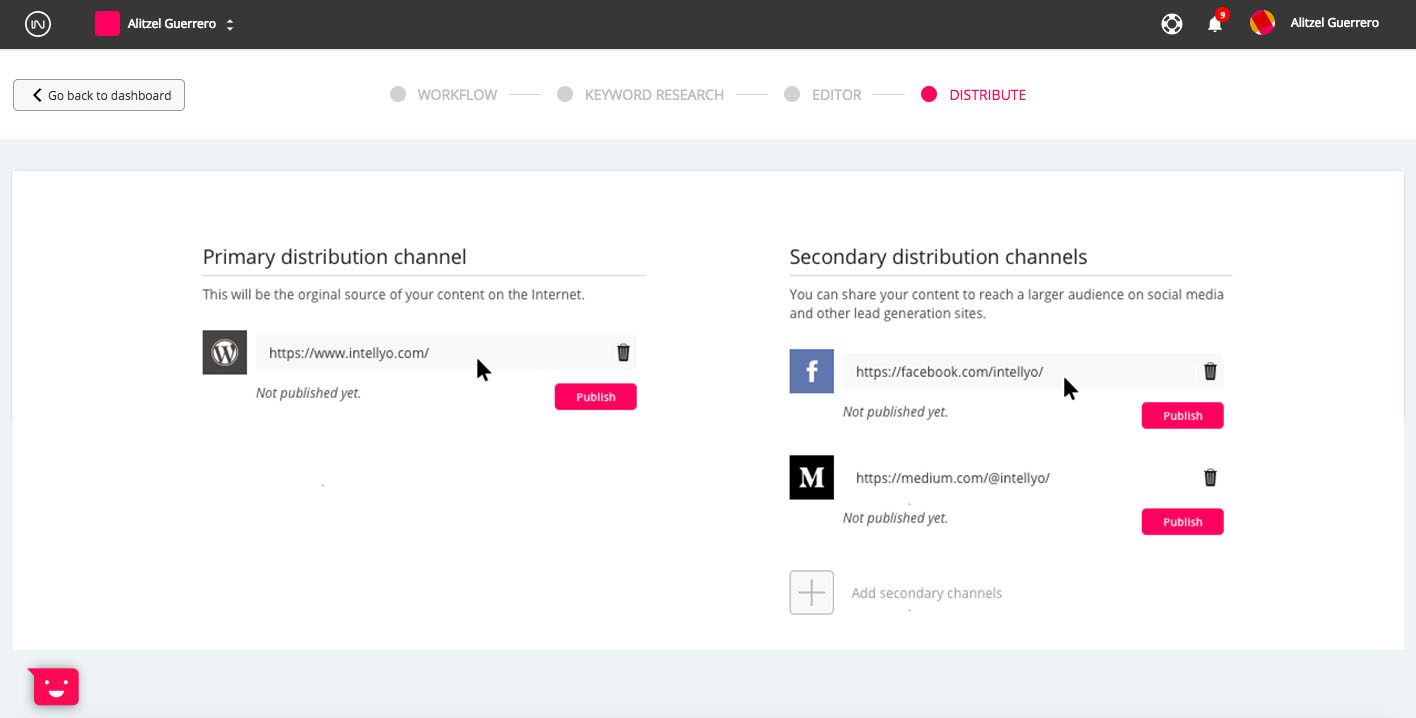Image resolution: width=1416 pixels, height=718 pixels.
Task: Delete the Medium channel
Action: click(x=1210, y=477)
